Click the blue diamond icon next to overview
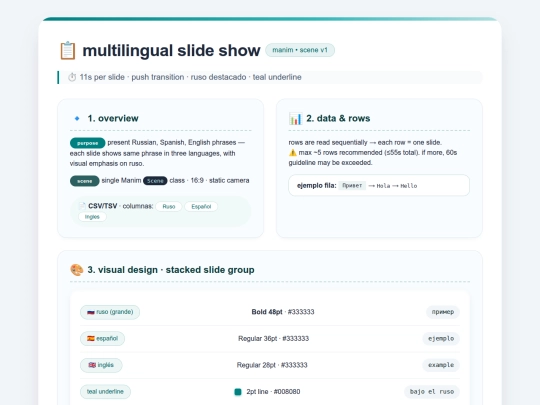 77,118
